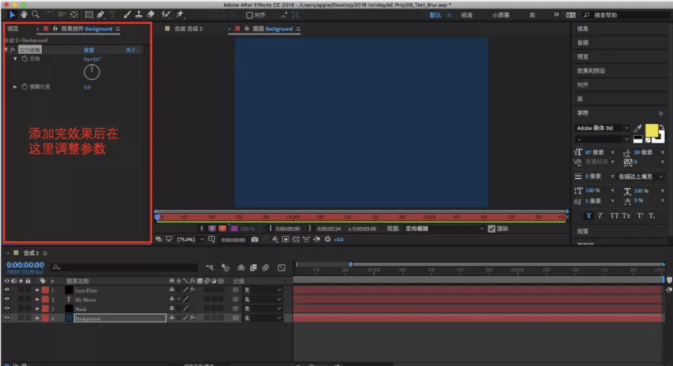The image size is (673, 366).
Task: Select the Eraser tool
Action: 151,15
